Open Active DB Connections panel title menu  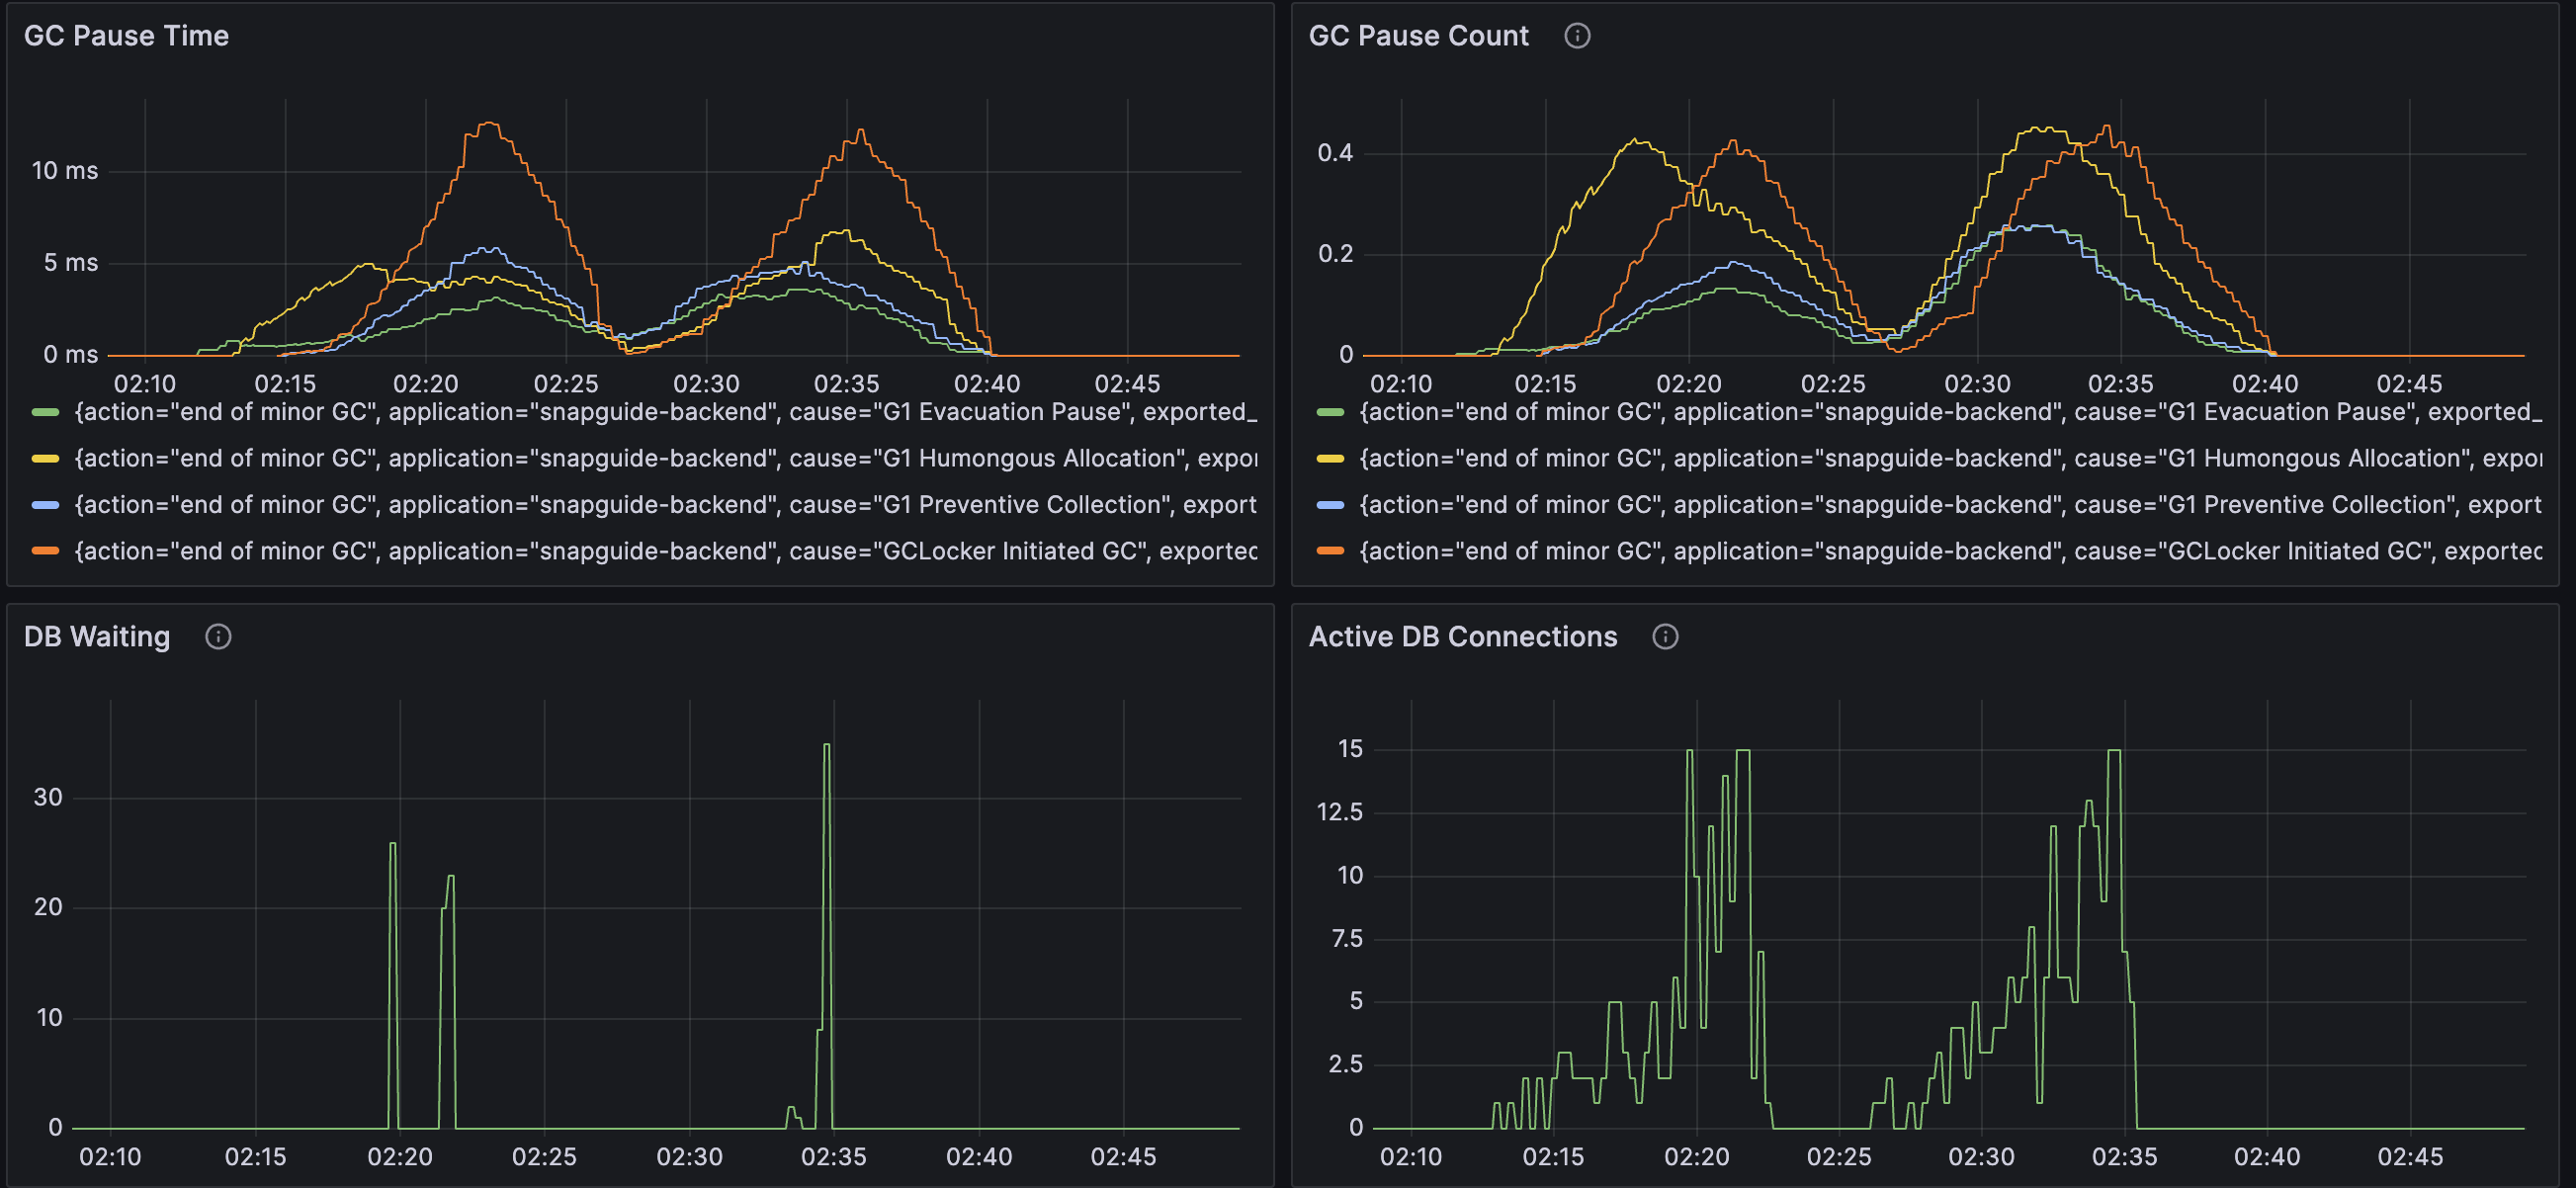coord(1462,637)
